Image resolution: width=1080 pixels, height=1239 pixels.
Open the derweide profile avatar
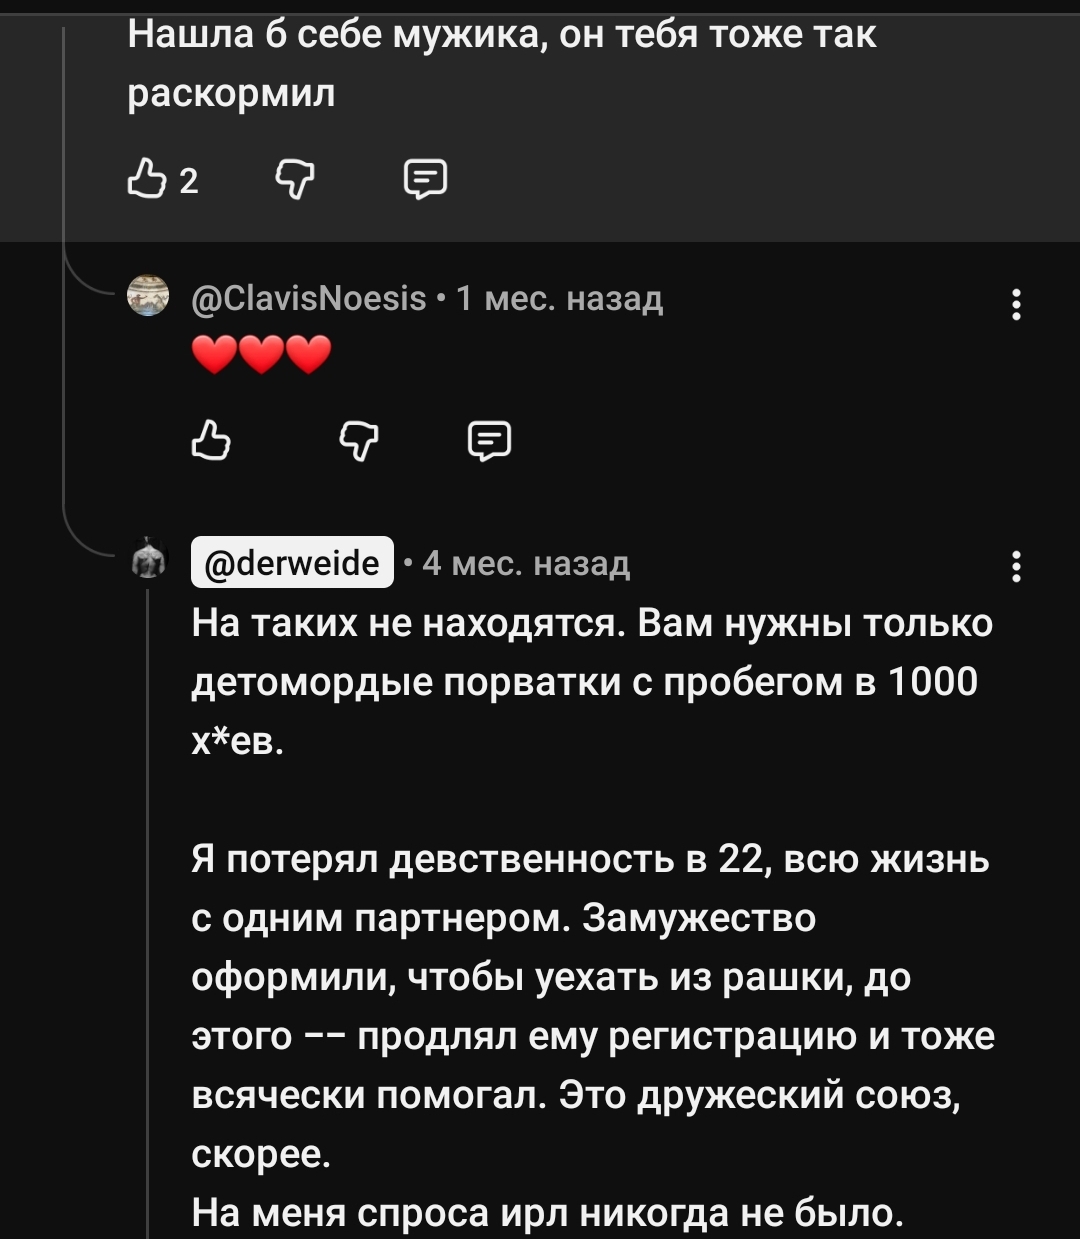pyautogui.click(x=149, y=559)
